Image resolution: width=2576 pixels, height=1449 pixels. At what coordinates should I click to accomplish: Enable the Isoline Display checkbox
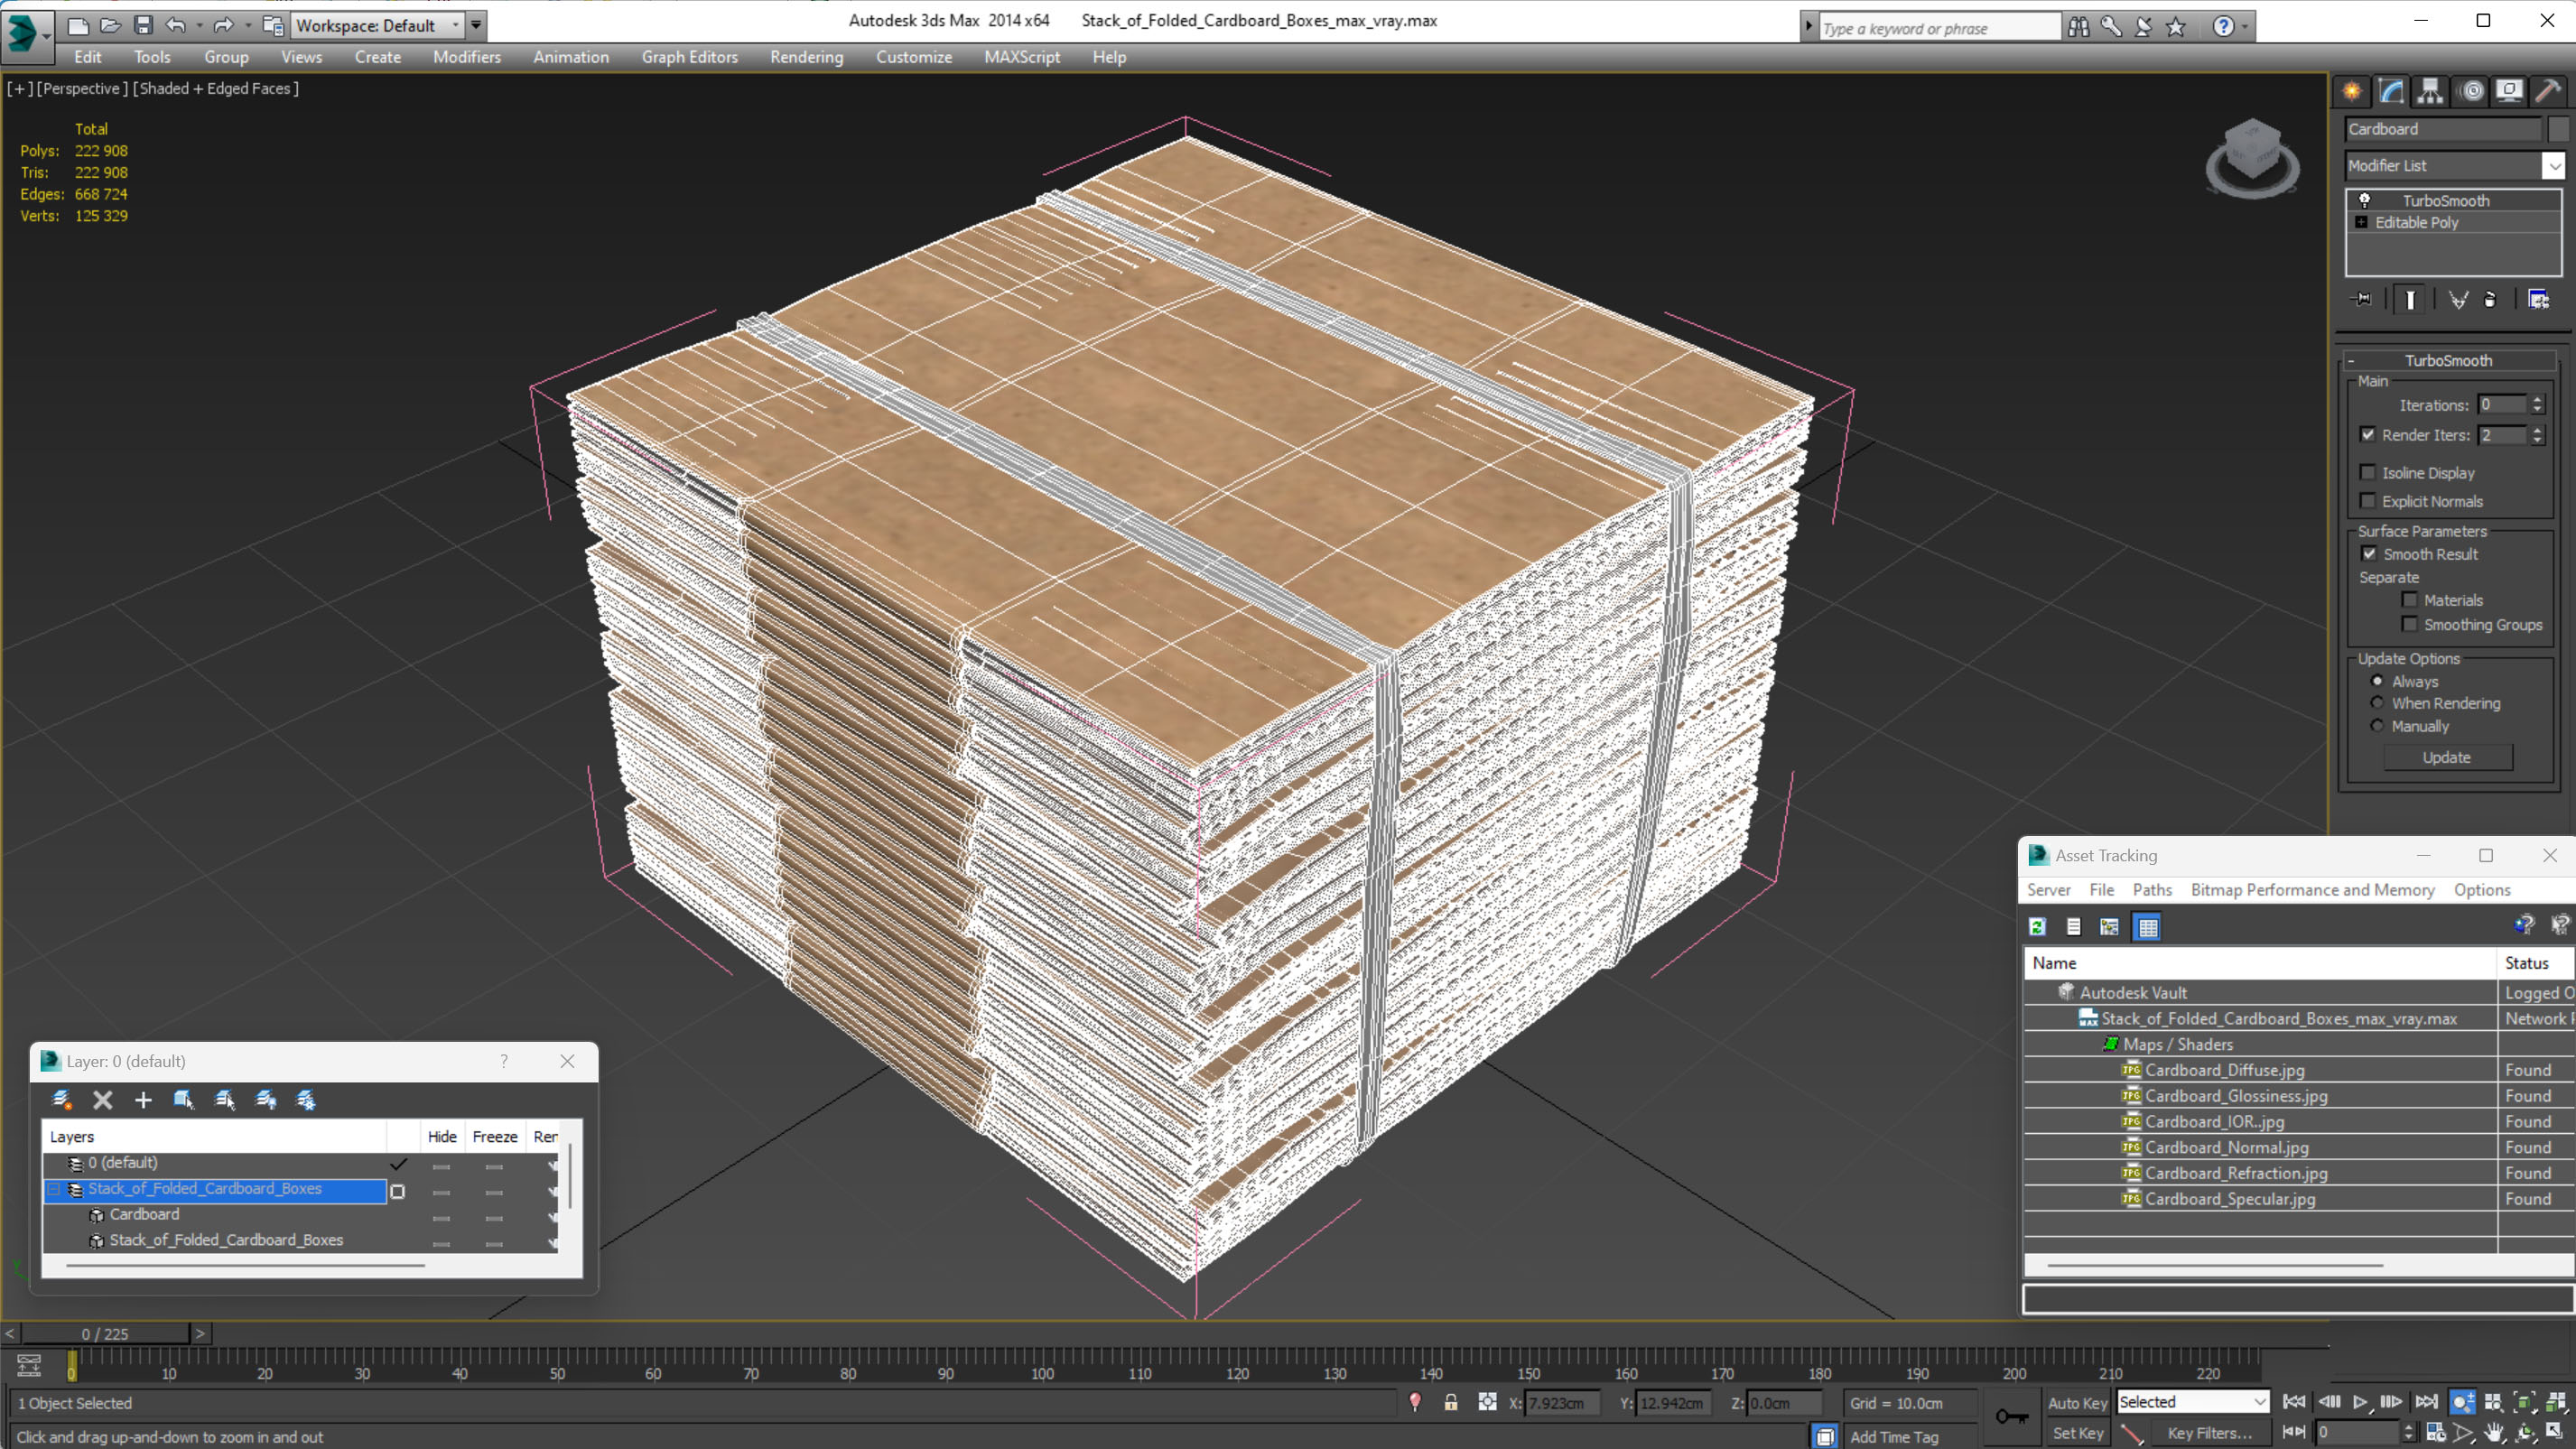2368,473
